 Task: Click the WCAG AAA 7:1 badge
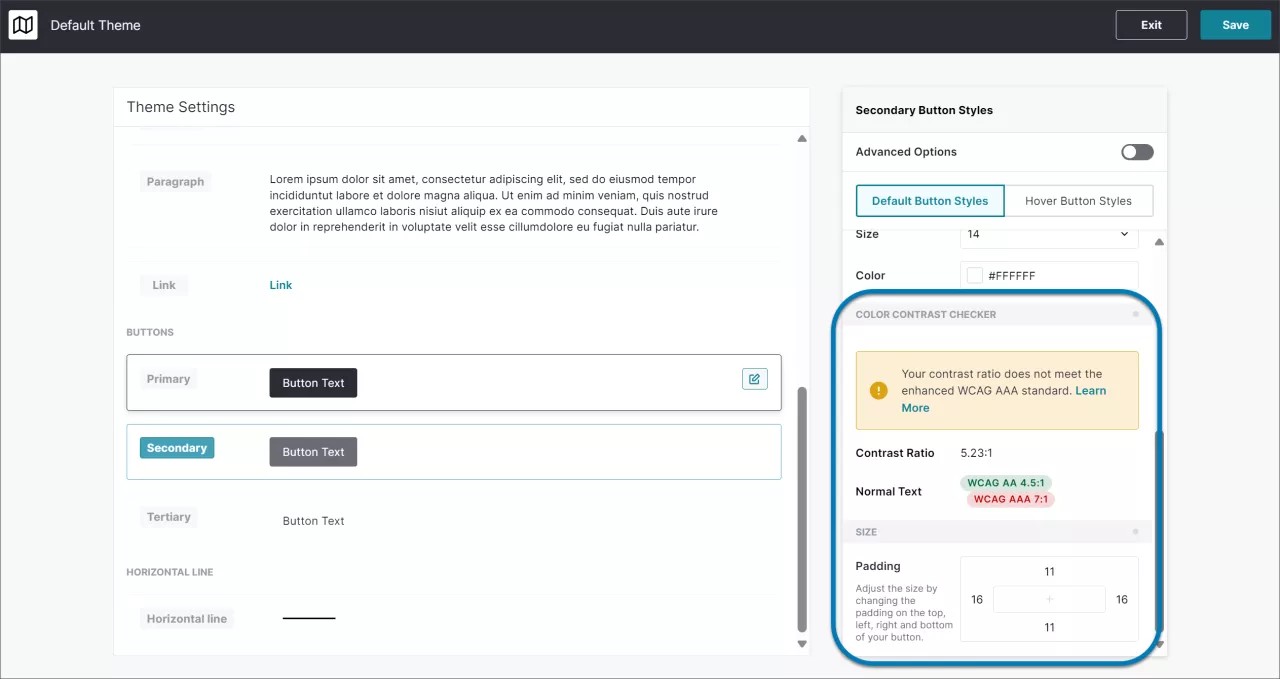pyautogui.click(x=1010, y=499)
